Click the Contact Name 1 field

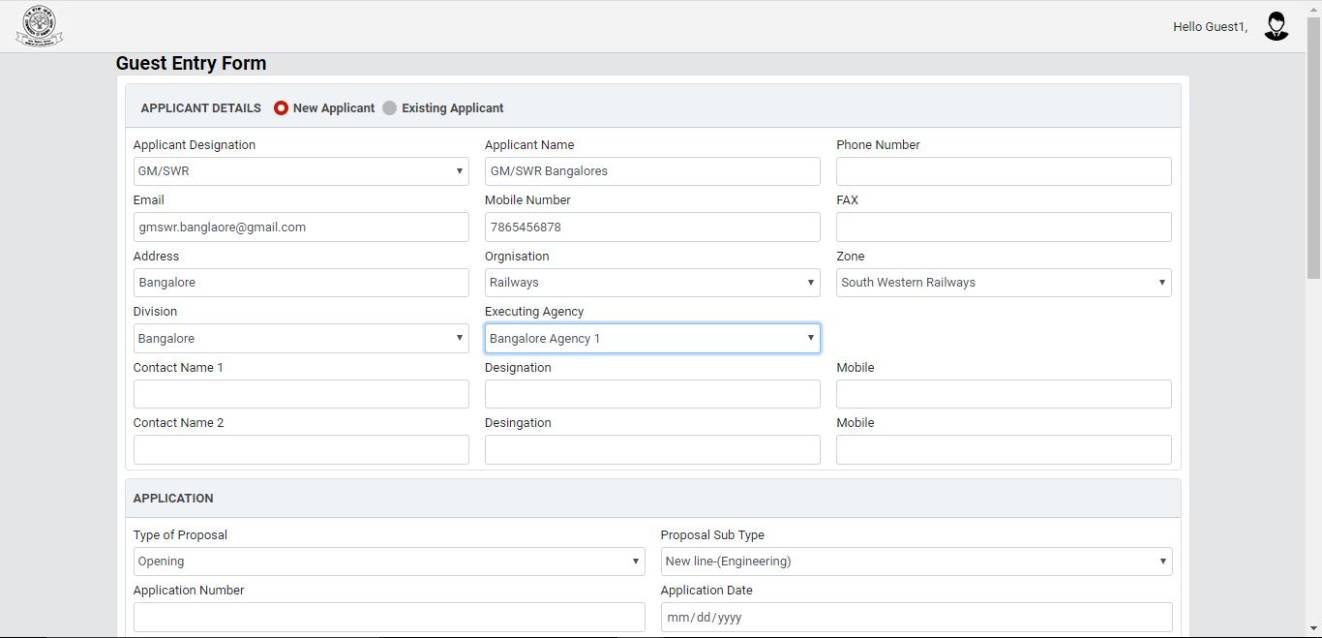click(x=300, y=394)
